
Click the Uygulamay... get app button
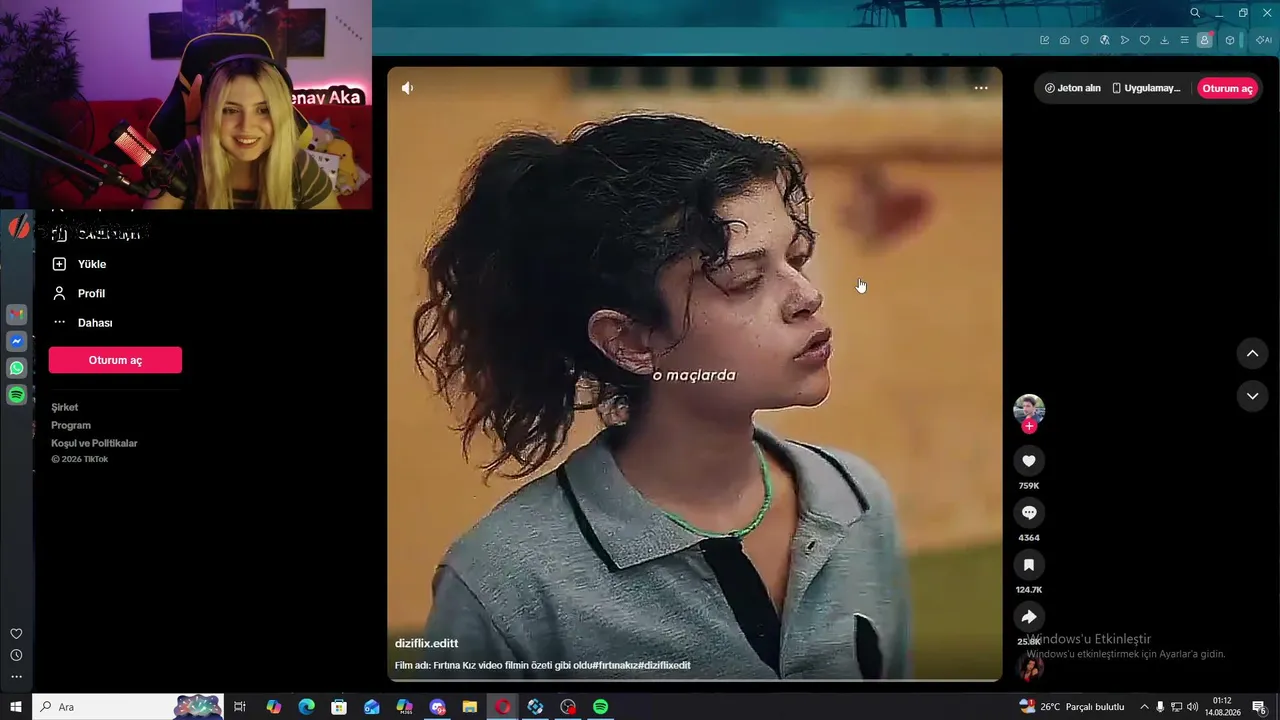[1146, 88]
